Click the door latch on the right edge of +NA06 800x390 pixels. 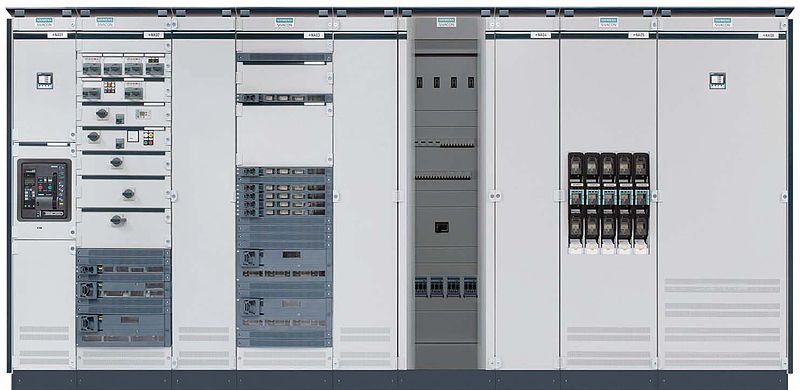(x=784, y=196)
